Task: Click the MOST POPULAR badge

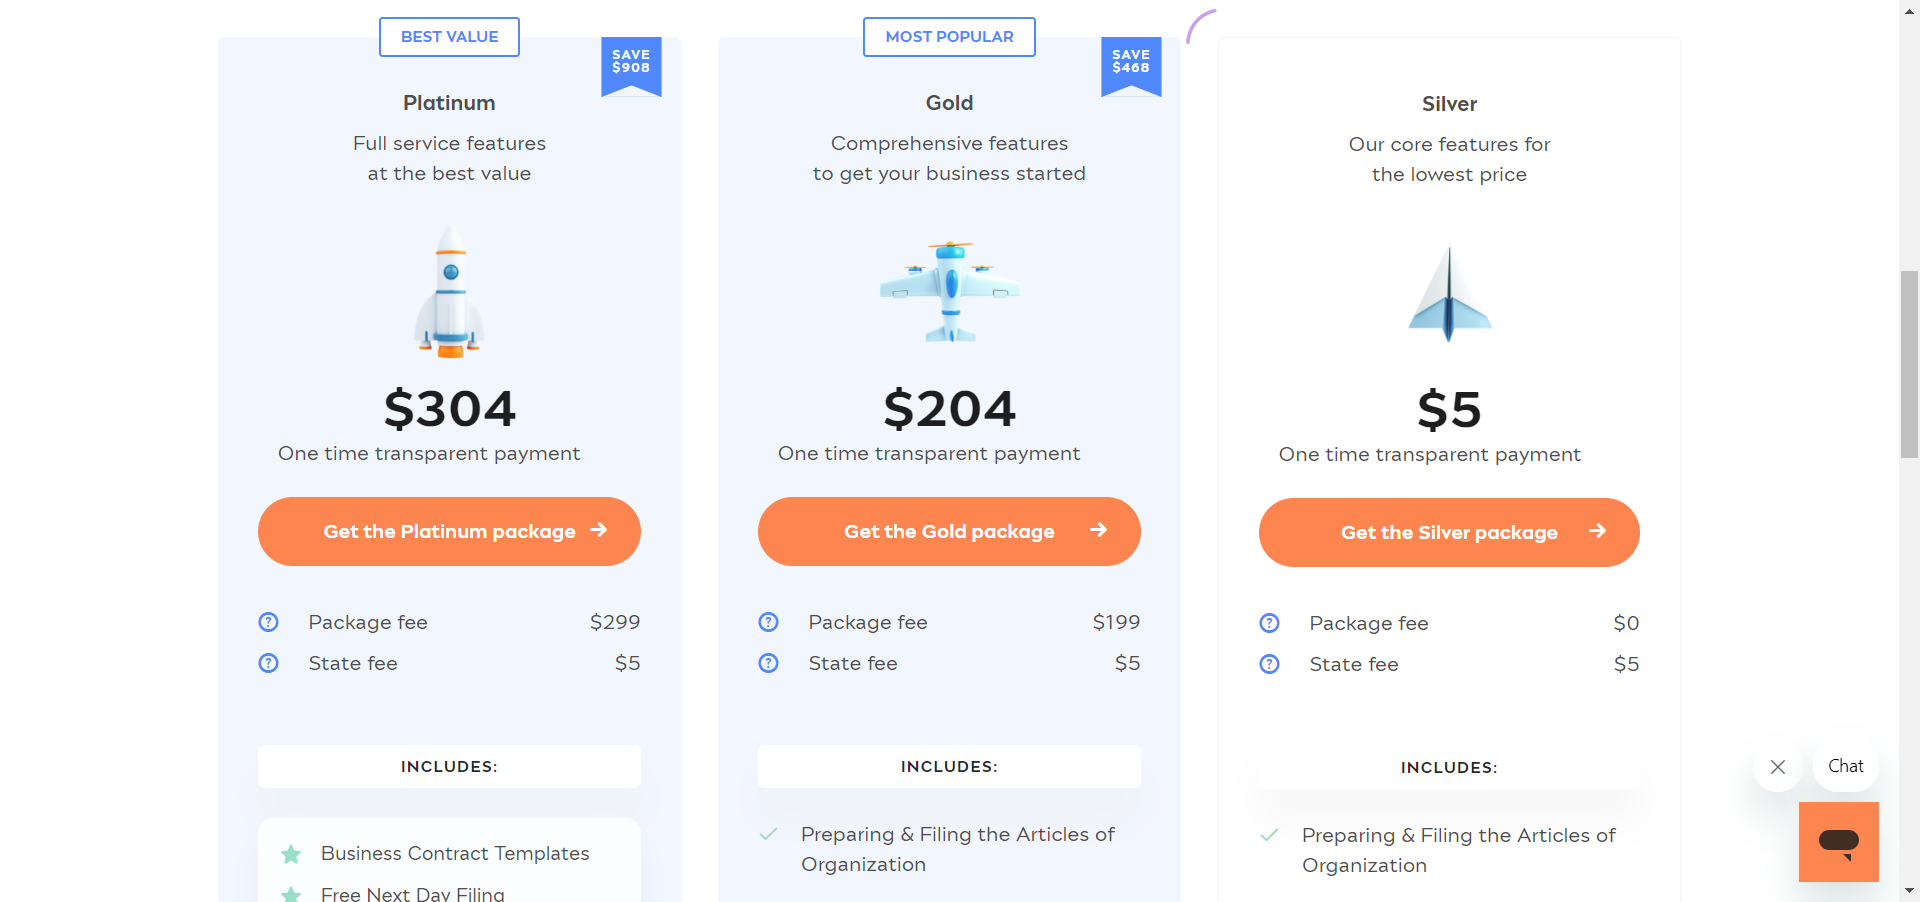Action: click(x=949, y=37)
